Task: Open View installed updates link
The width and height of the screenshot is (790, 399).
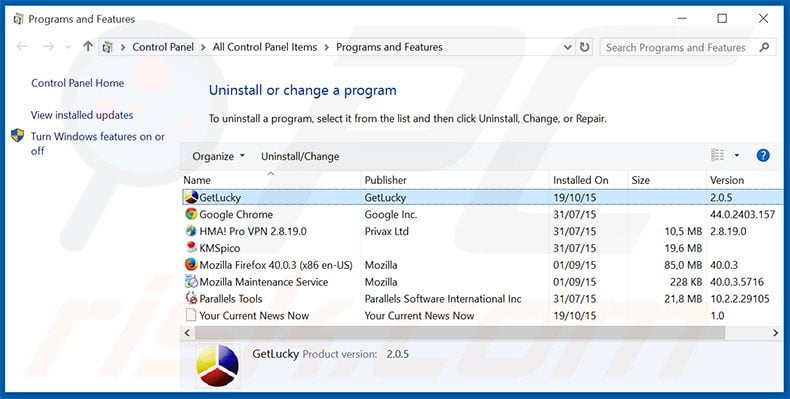Action: point(82,115)
